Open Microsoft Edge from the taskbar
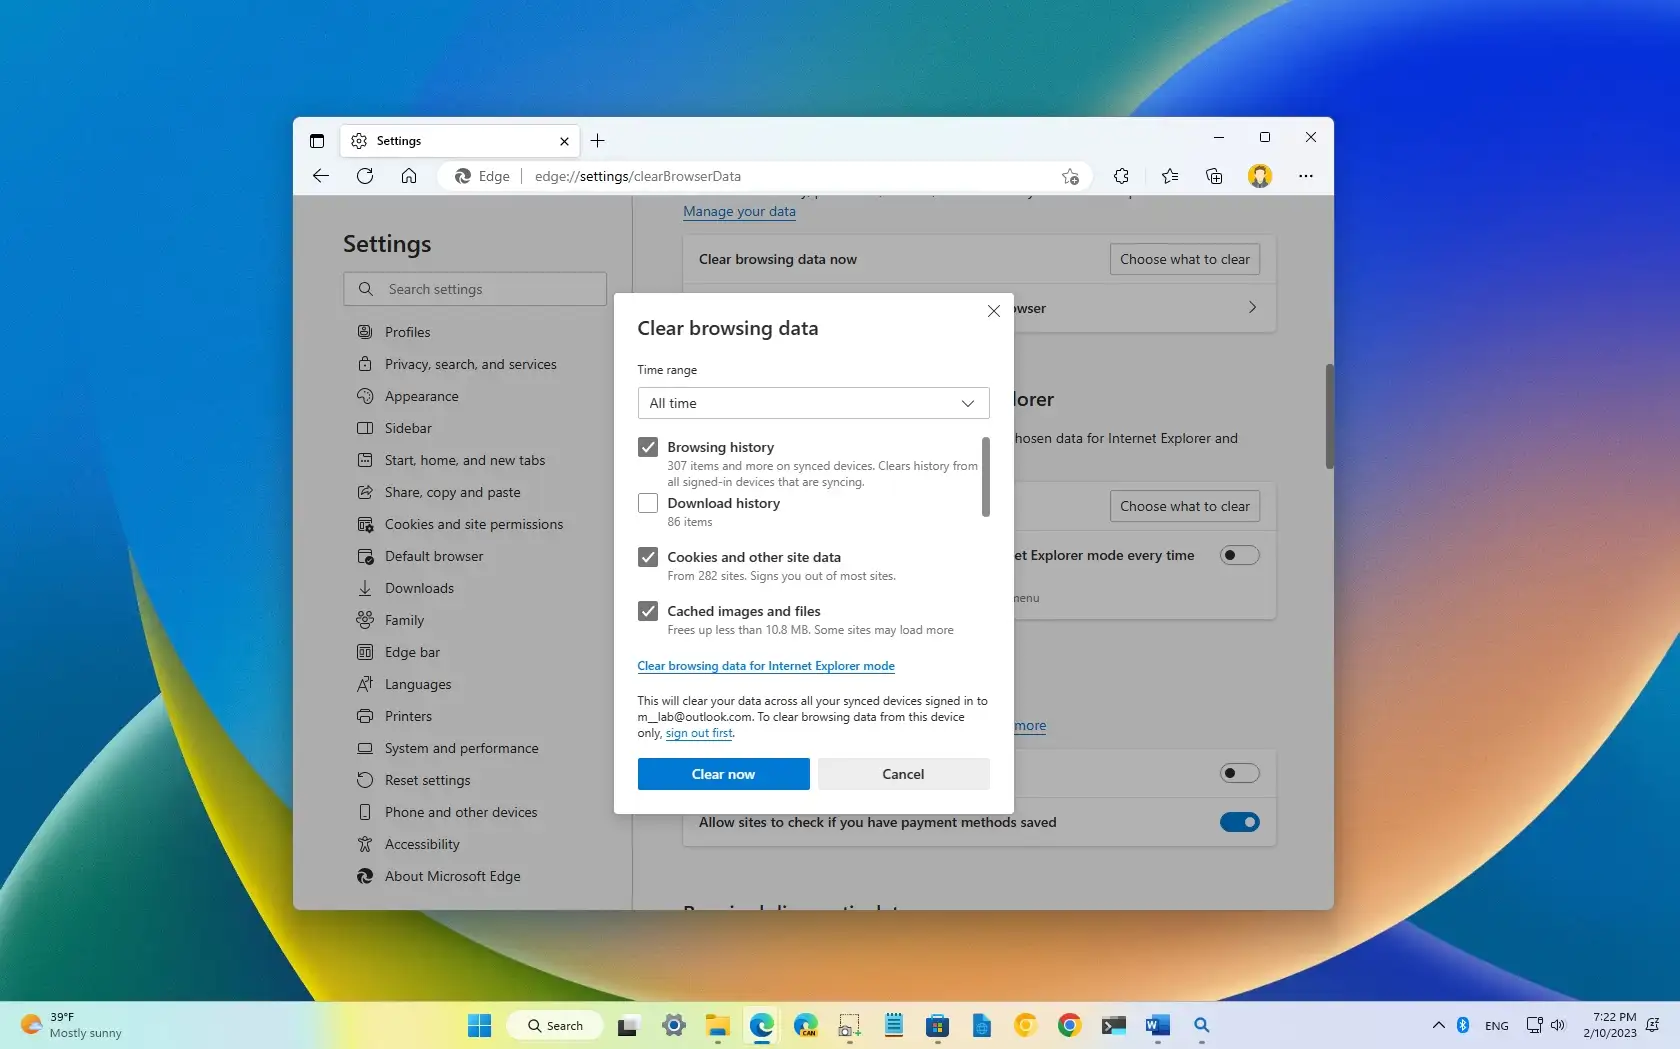 (x=762, y=1025)
